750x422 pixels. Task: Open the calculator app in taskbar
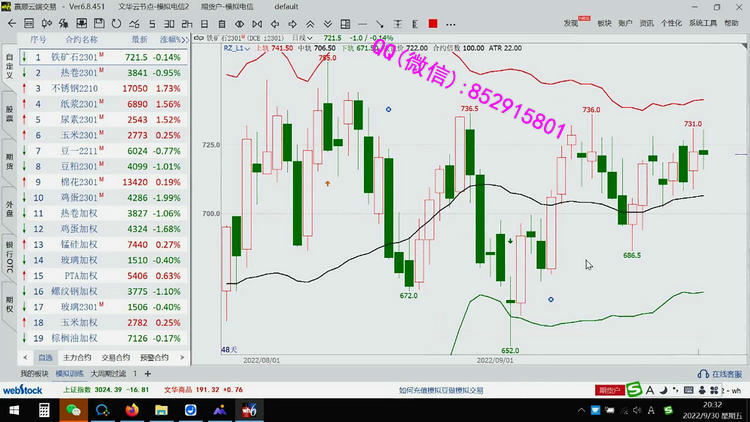(44, 409)
